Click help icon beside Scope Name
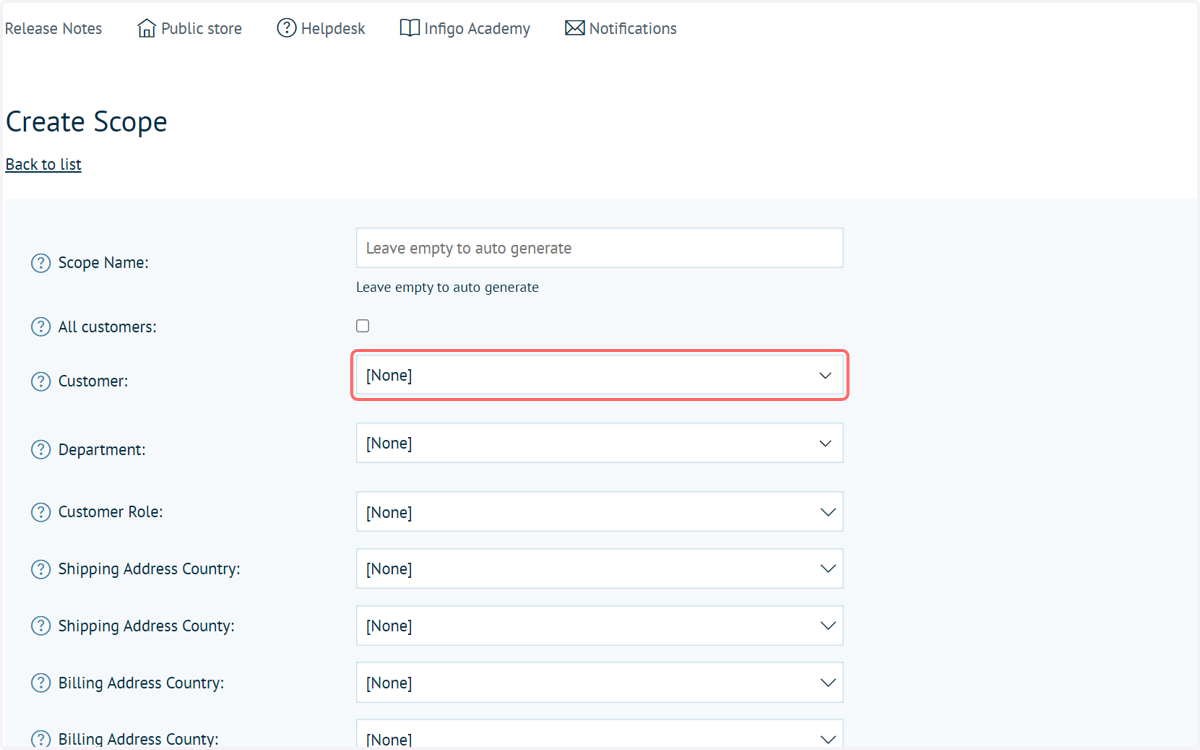The image size is (1200, 750). click(40, 263)
